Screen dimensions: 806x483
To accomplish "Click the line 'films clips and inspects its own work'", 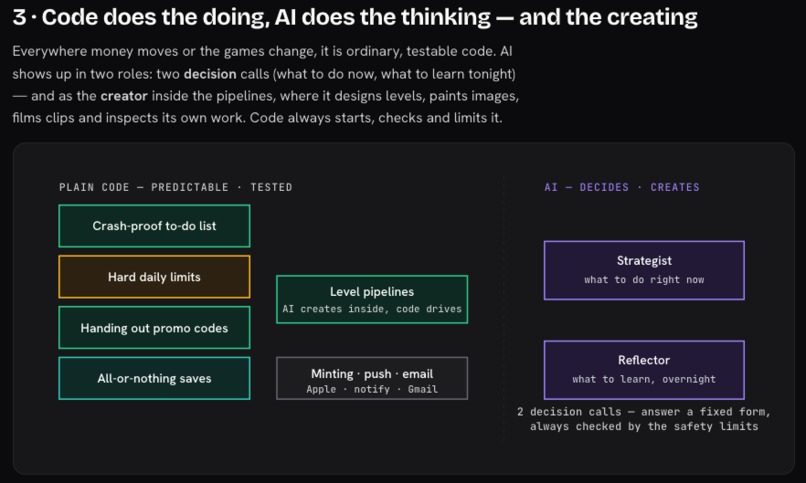I will pos(257,118).
